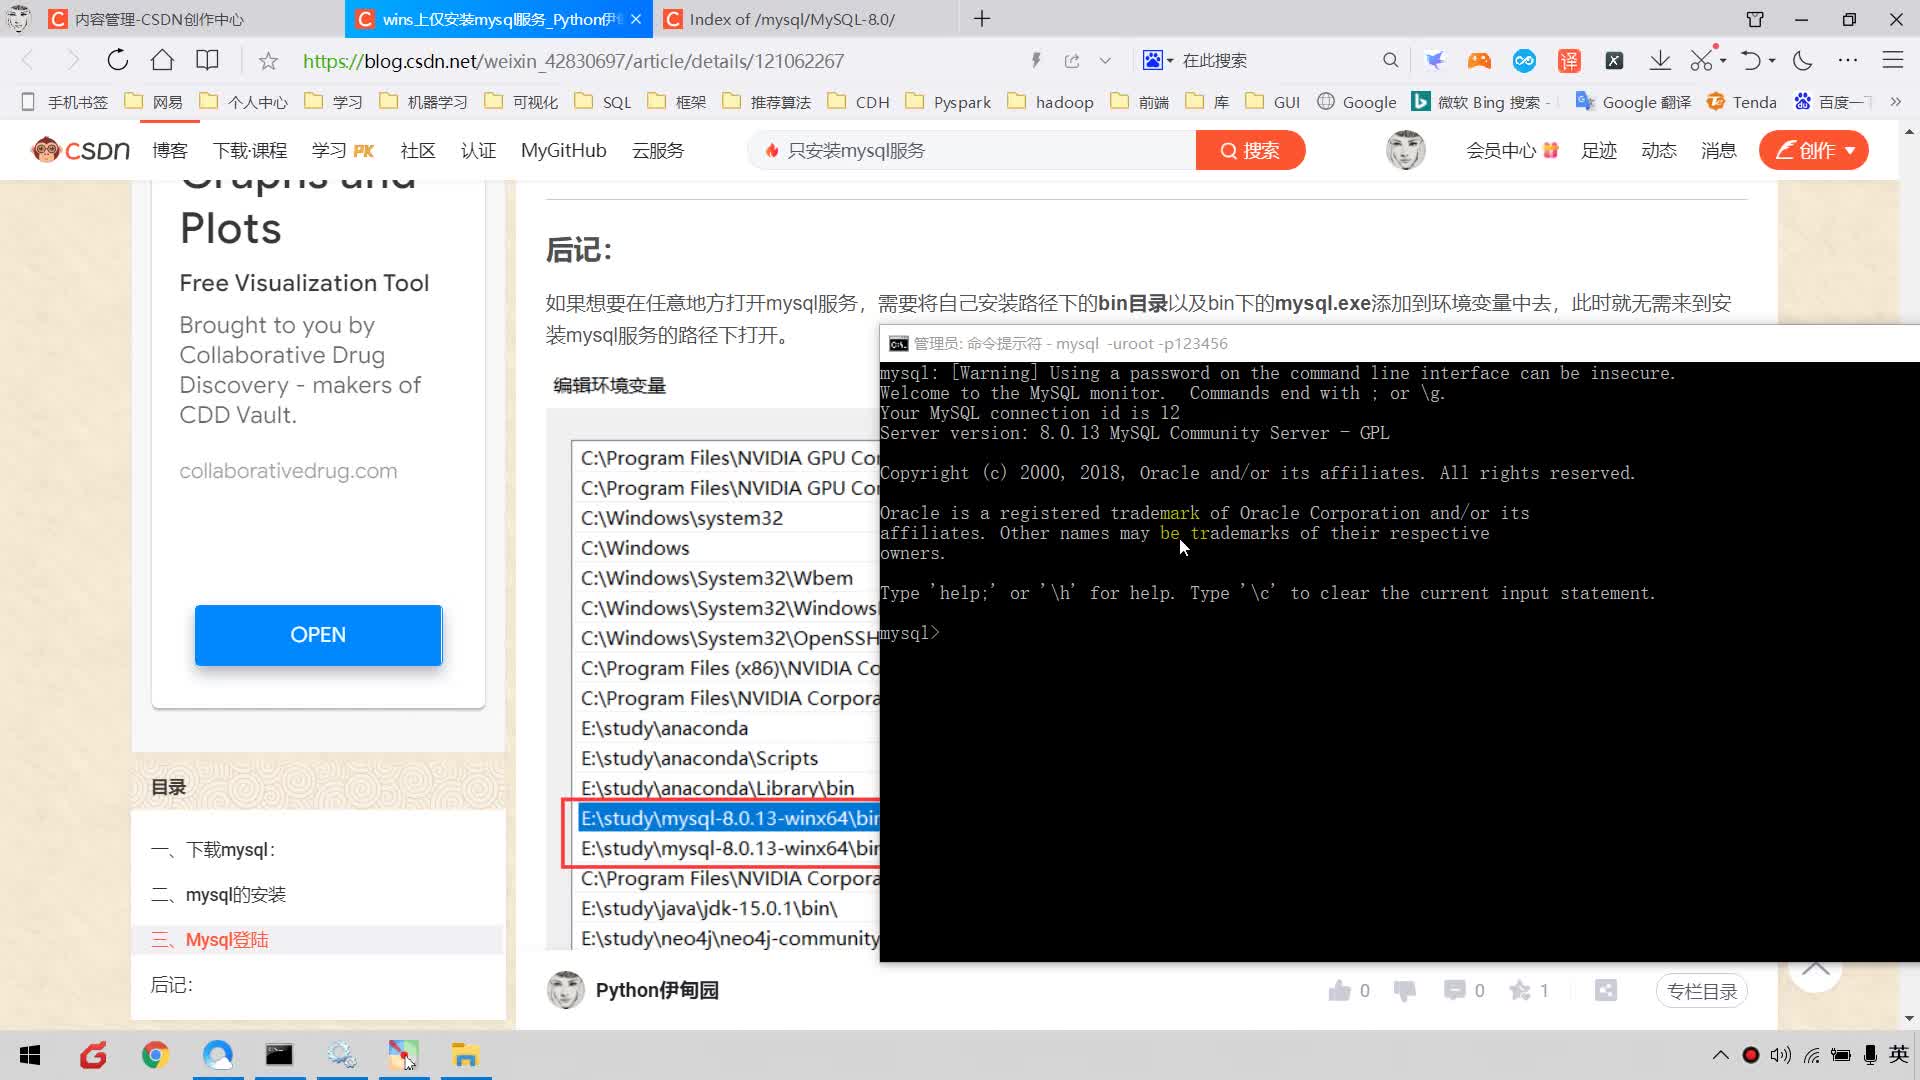This screenshot has height=1080, width=1920.
Task: Open 云服务 in CSDN navigation
Action: (x=658, y=150)
